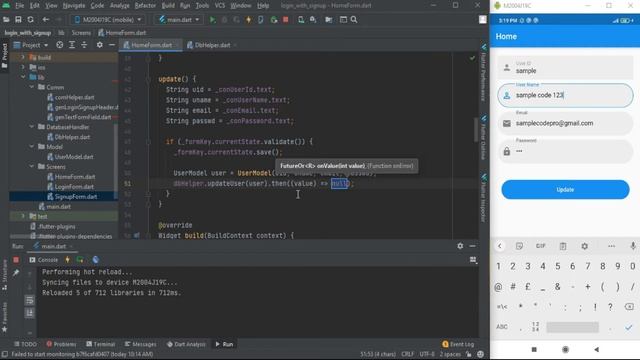640x360 pixels.
Task: Click the red Stop icon in toolbar
Action: [x=286, y=20]
